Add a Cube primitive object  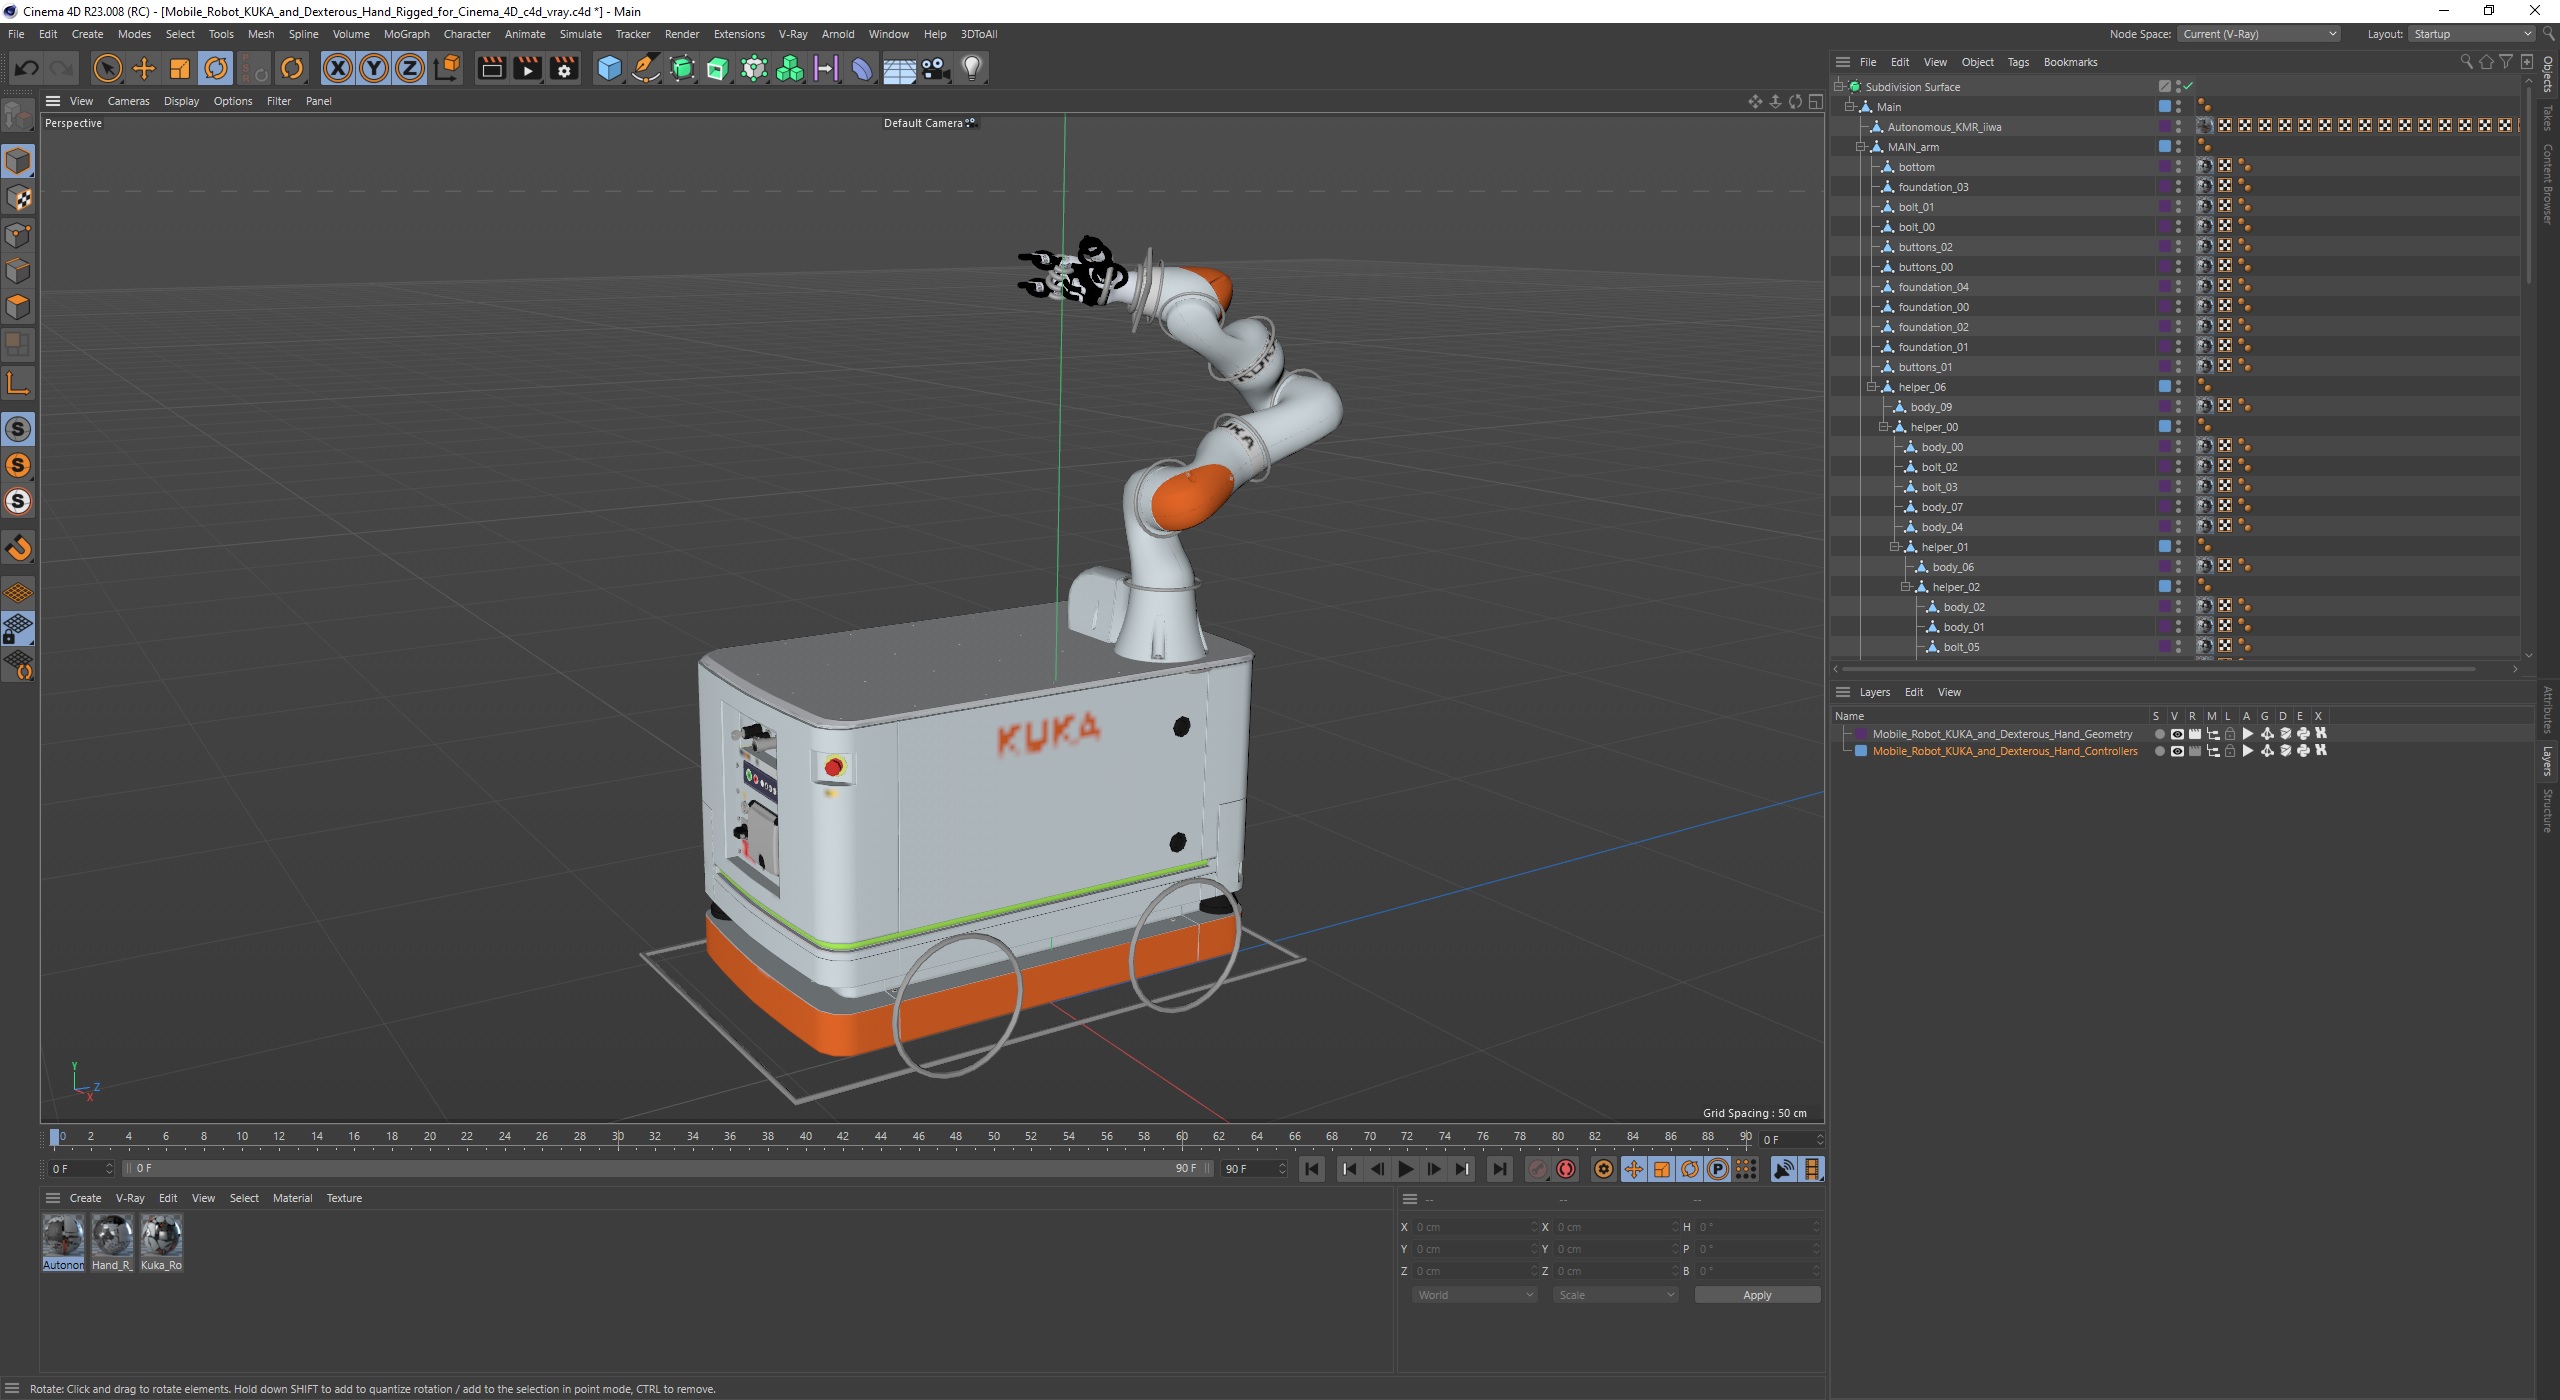(609, 68)
